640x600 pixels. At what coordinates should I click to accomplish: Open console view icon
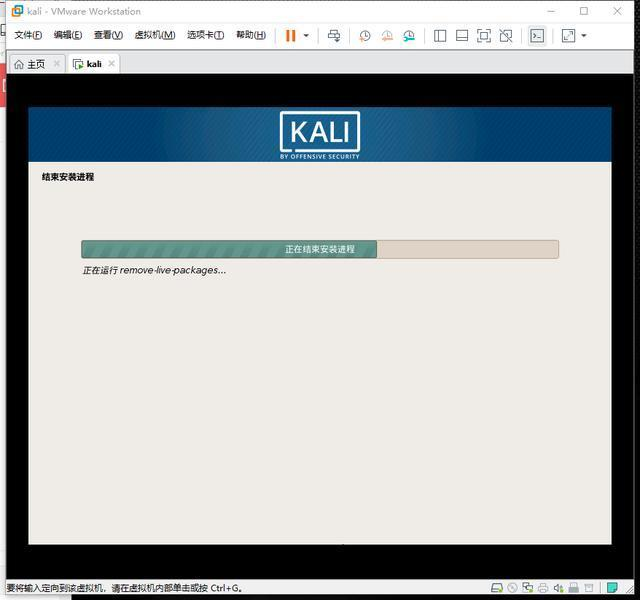coord(537,36)
